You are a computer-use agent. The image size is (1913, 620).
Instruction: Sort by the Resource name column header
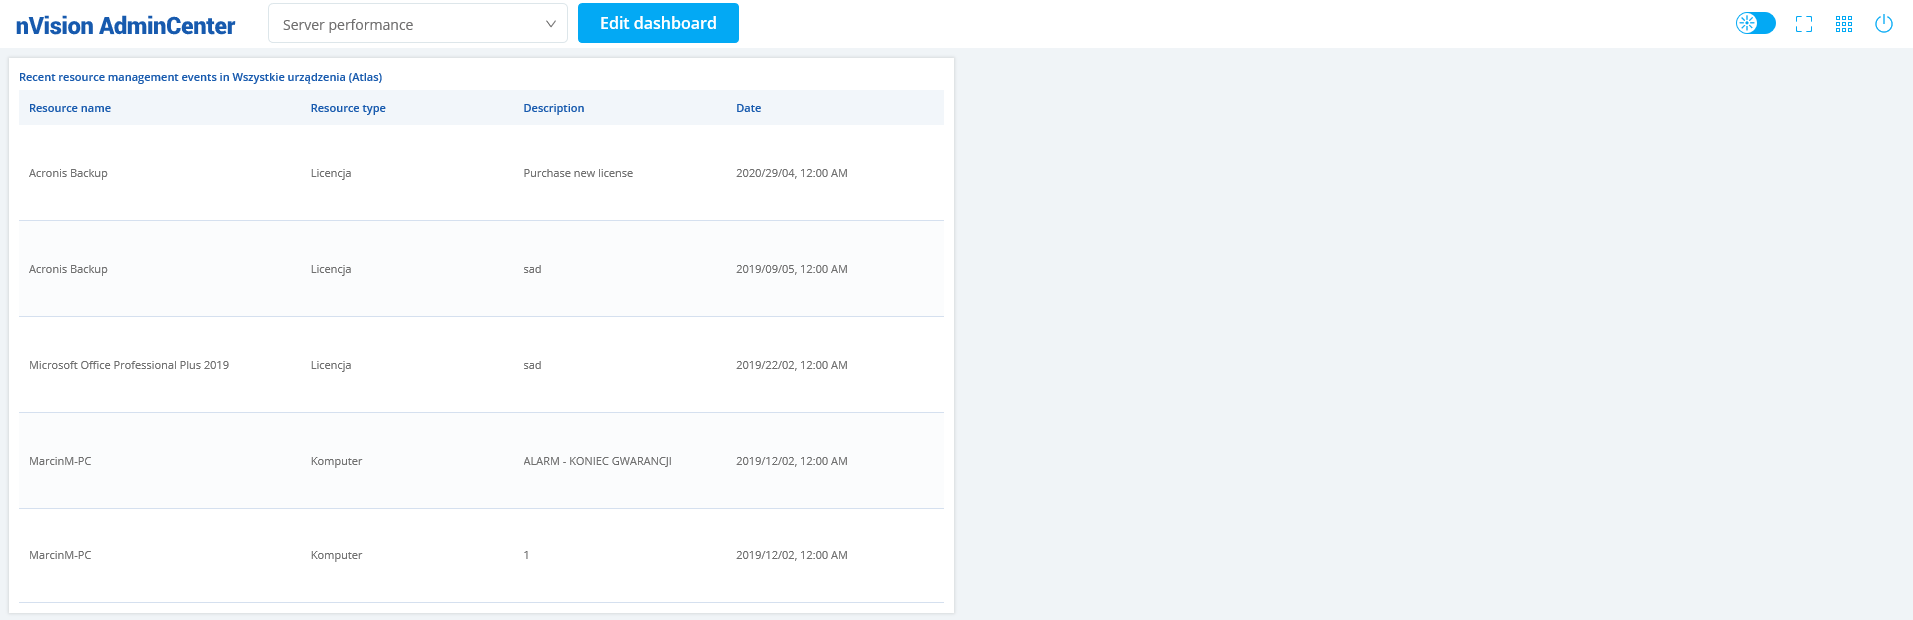(x=70, y=108)
